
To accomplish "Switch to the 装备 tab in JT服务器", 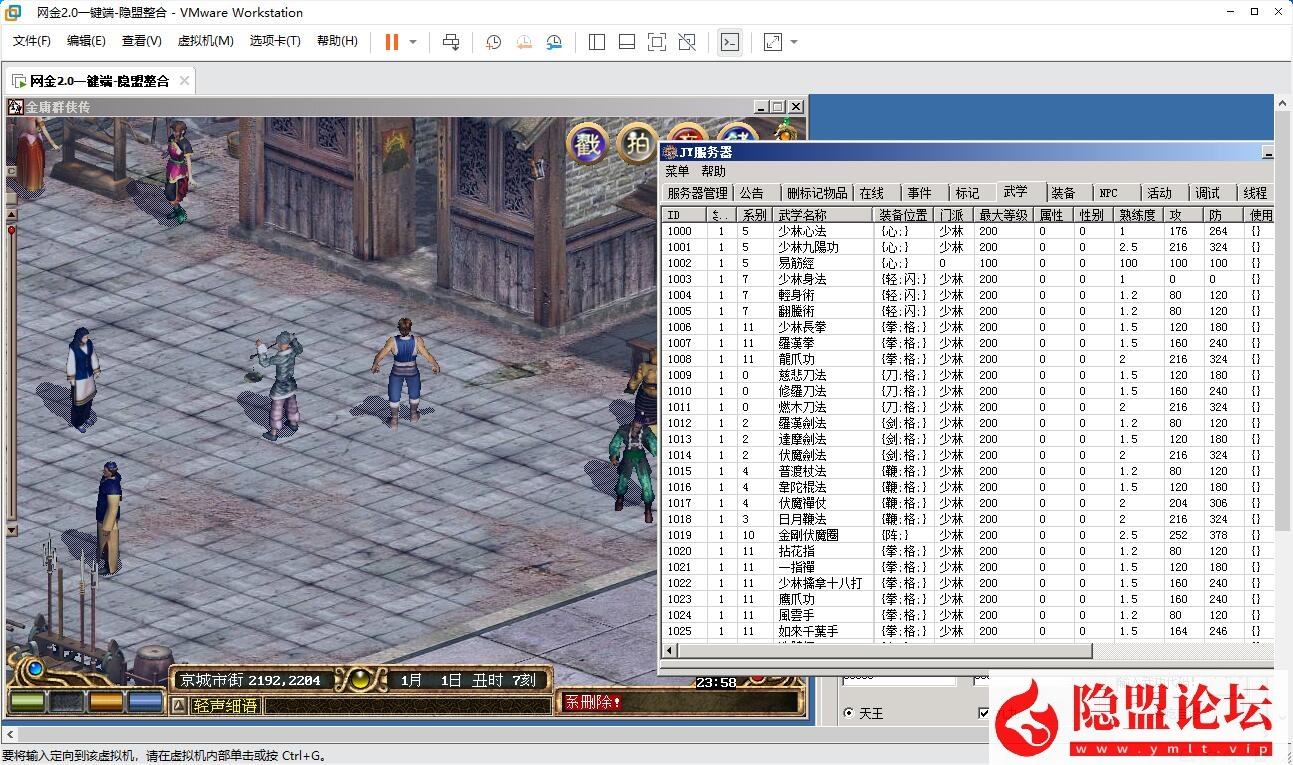I will (1066, 191).
